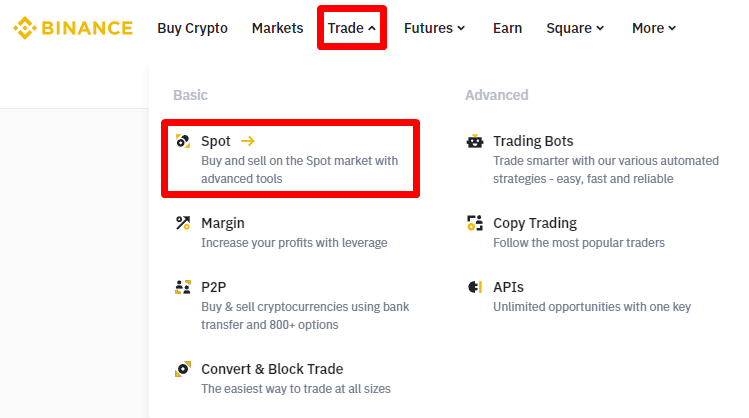Go to the Markets page

coord(277,28)
